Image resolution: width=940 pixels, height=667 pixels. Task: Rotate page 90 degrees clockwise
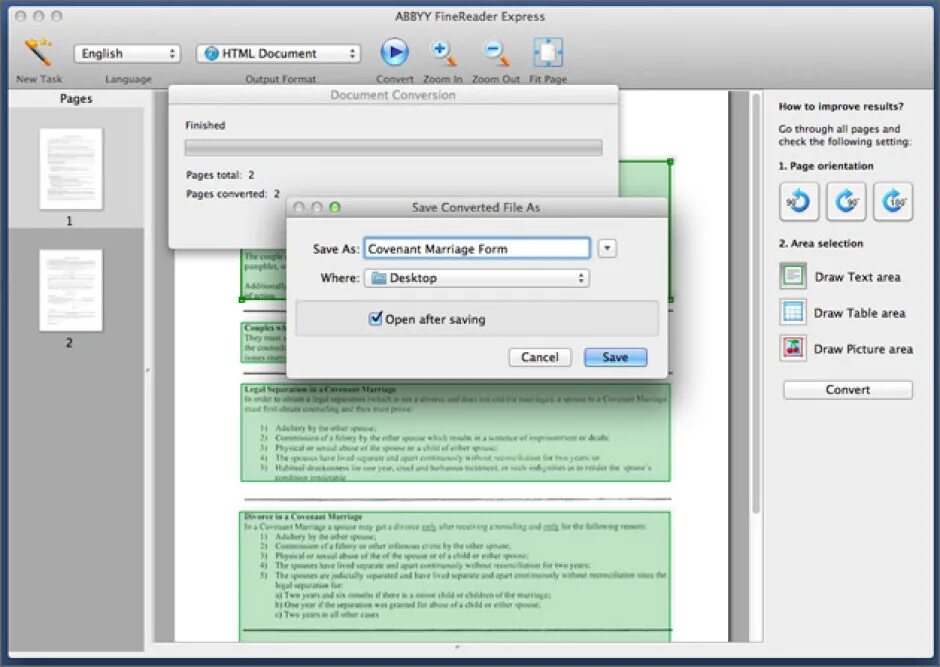(x=846, y=202)
